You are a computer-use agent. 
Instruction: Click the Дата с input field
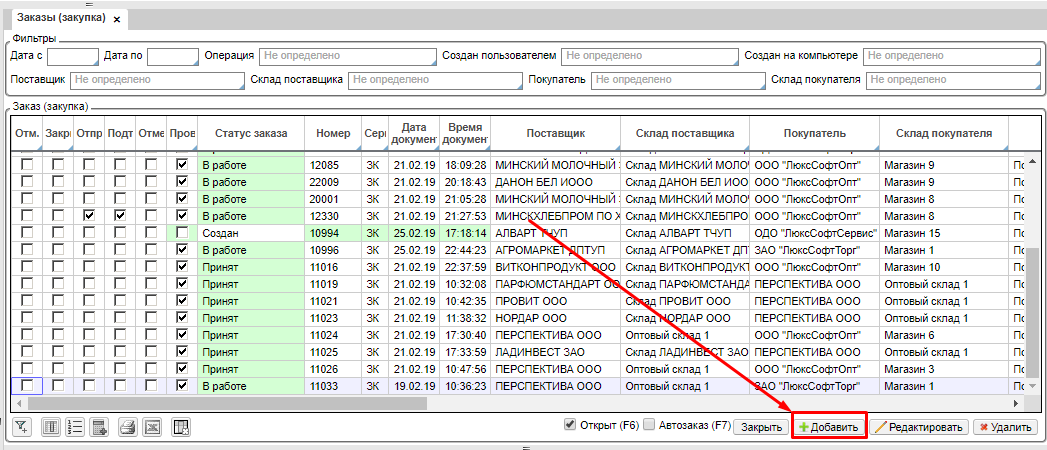[72, 56]
